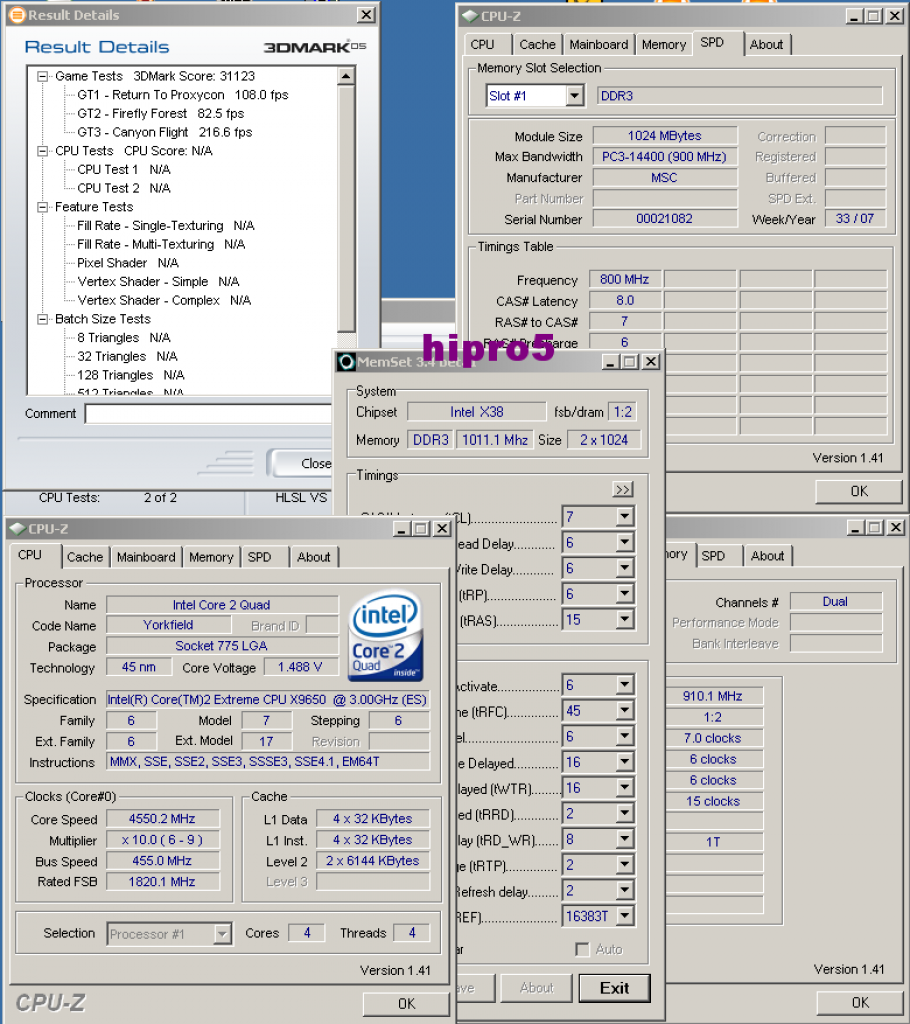Switch to the Mainboard tab in SPD window
This screenshot has width=910, height=1024.
(x=598, y=44)
